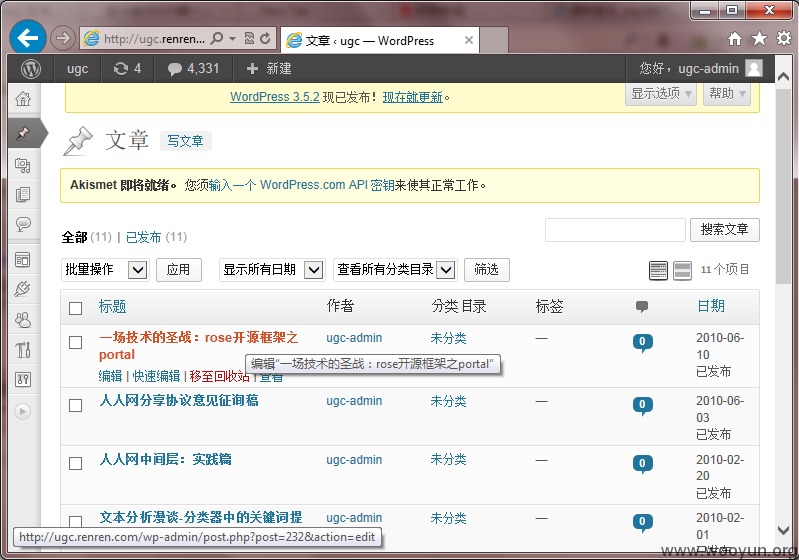This screenshot has width=799, height=560.
Task: Open post 人人网分享协议意见征询稿
Action: click(x=179, y=401)
